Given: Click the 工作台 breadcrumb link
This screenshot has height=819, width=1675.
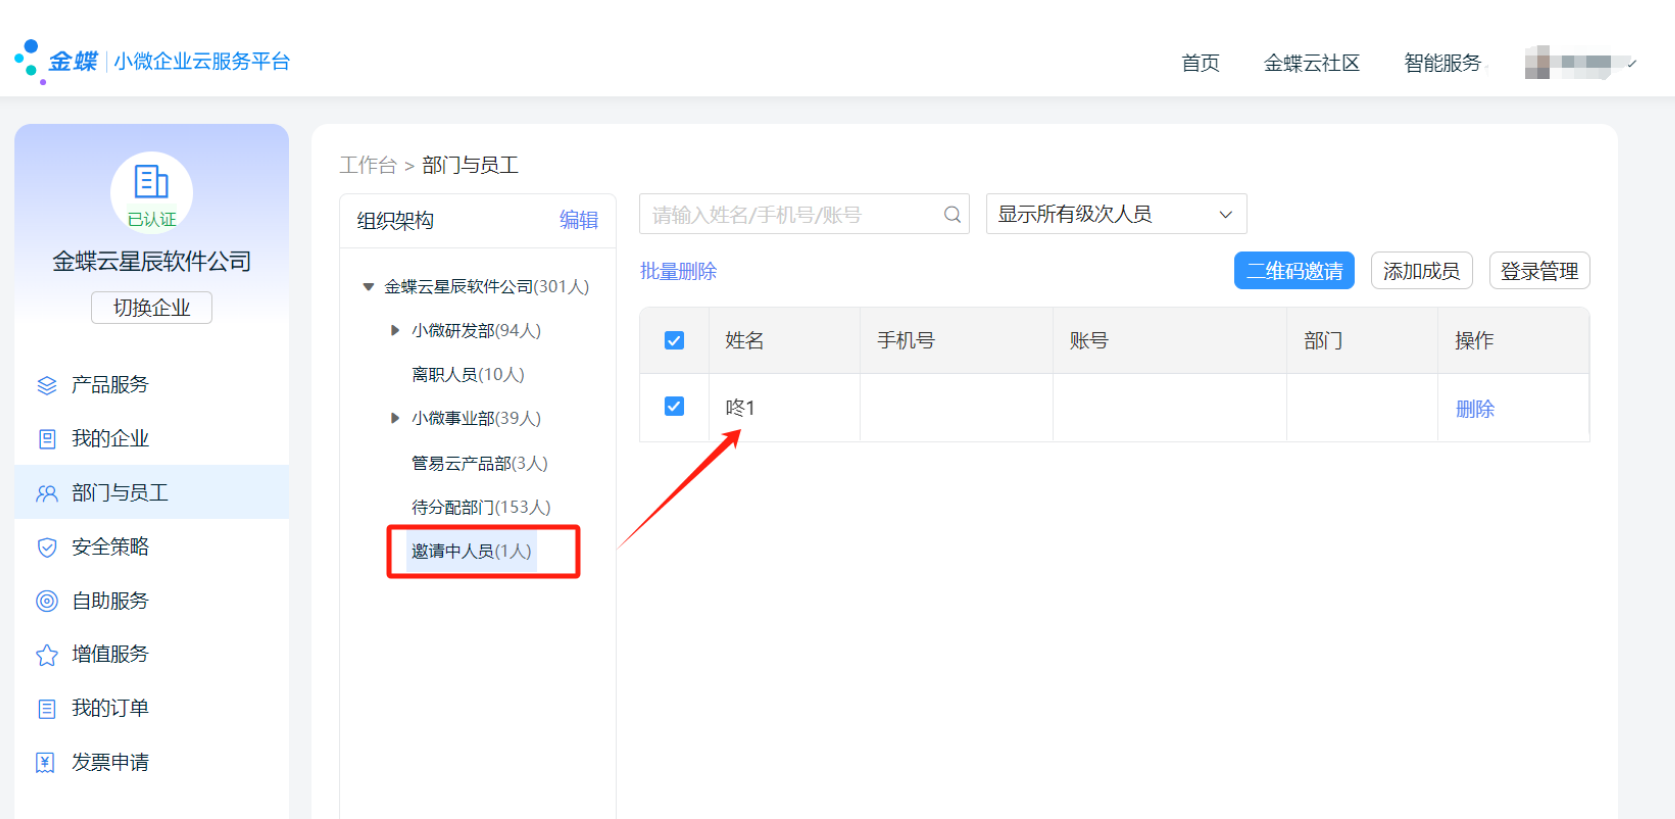Looking at the screenshot, I should click(368, 165).
